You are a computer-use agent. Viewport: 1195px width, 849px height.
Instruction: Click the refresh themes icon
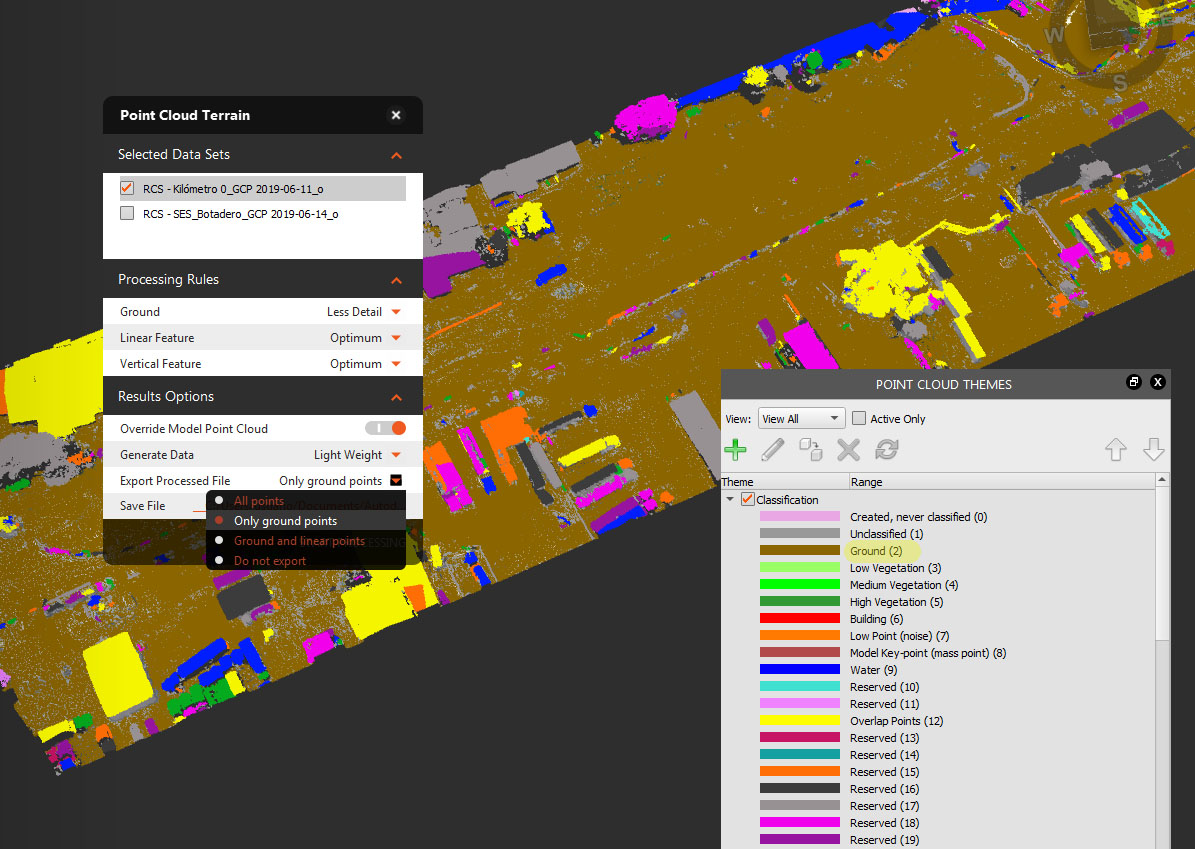click(886, 450)
